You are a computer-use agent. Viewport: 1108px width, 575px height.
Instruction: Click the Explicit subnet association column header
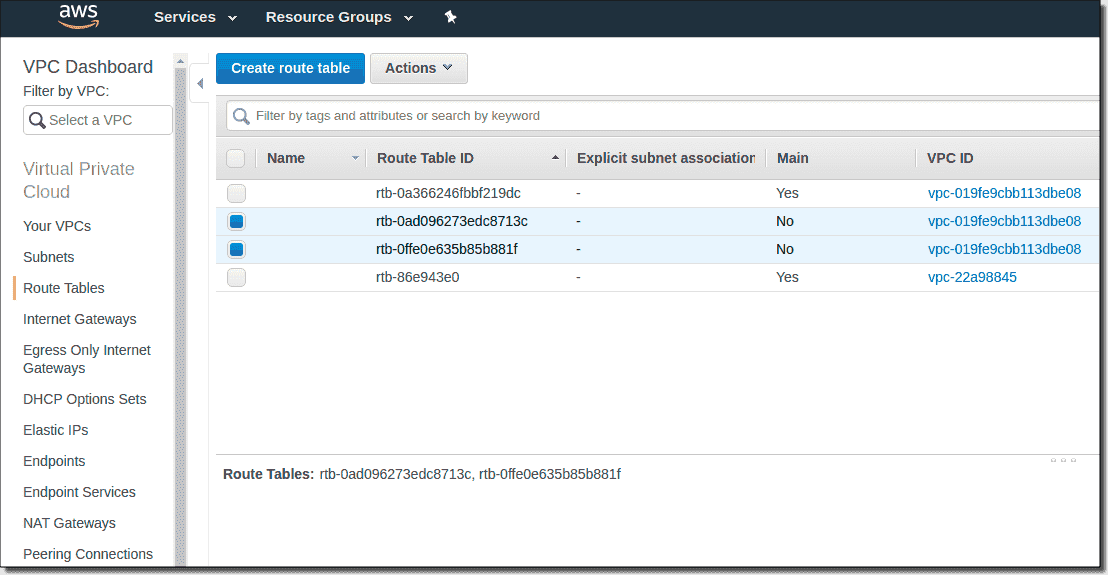pyautogui.click(x=666, y=158)
